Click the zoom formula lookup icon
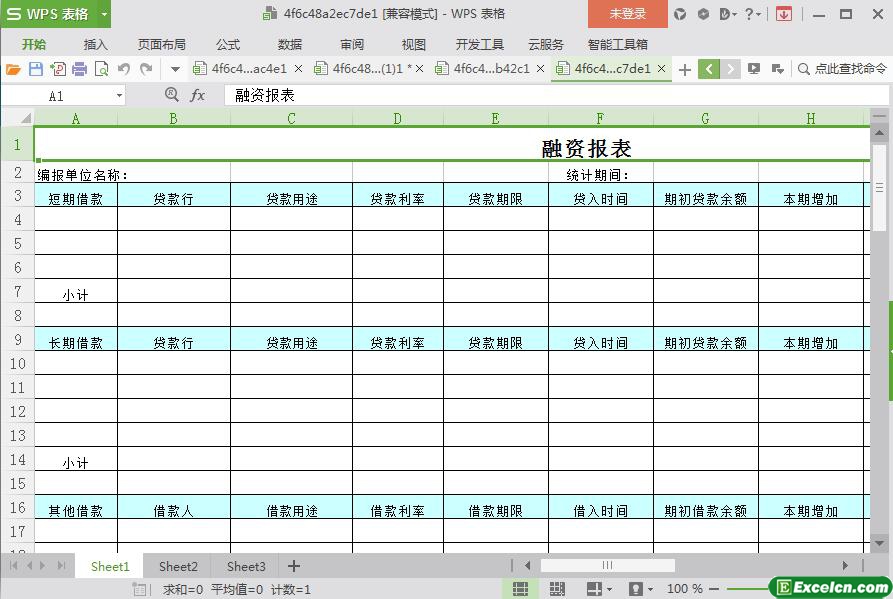This screenshot has height=599, width=893. (171, 95)
